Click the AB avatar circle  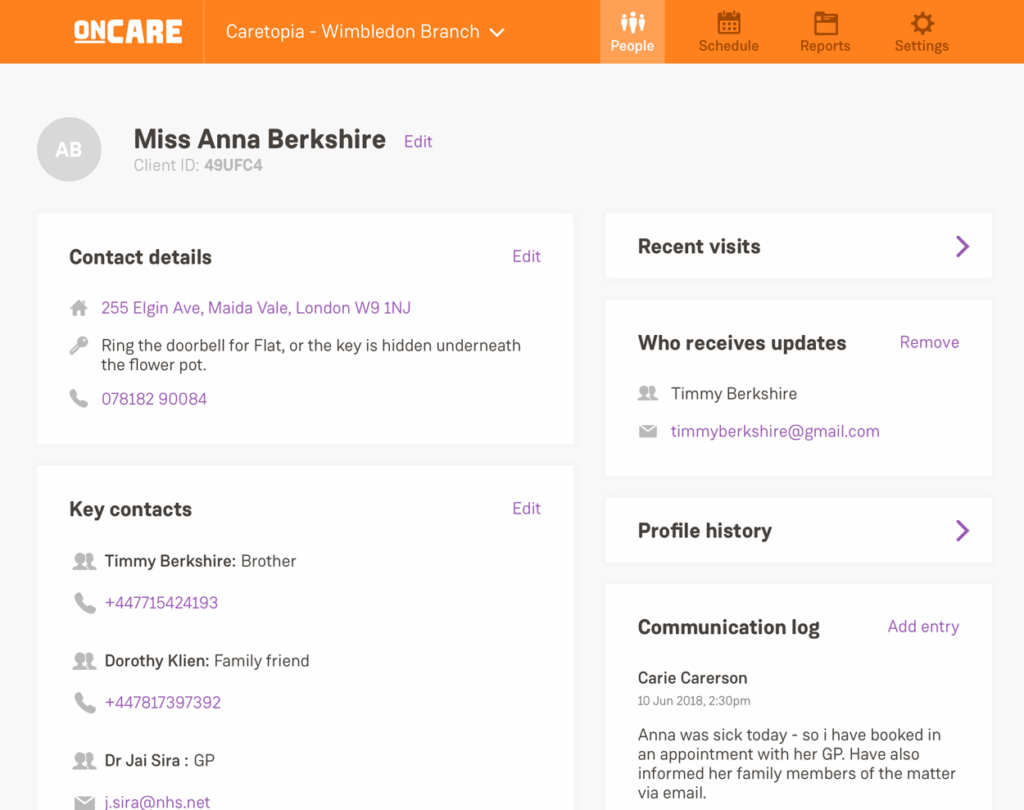pos(69,150)
